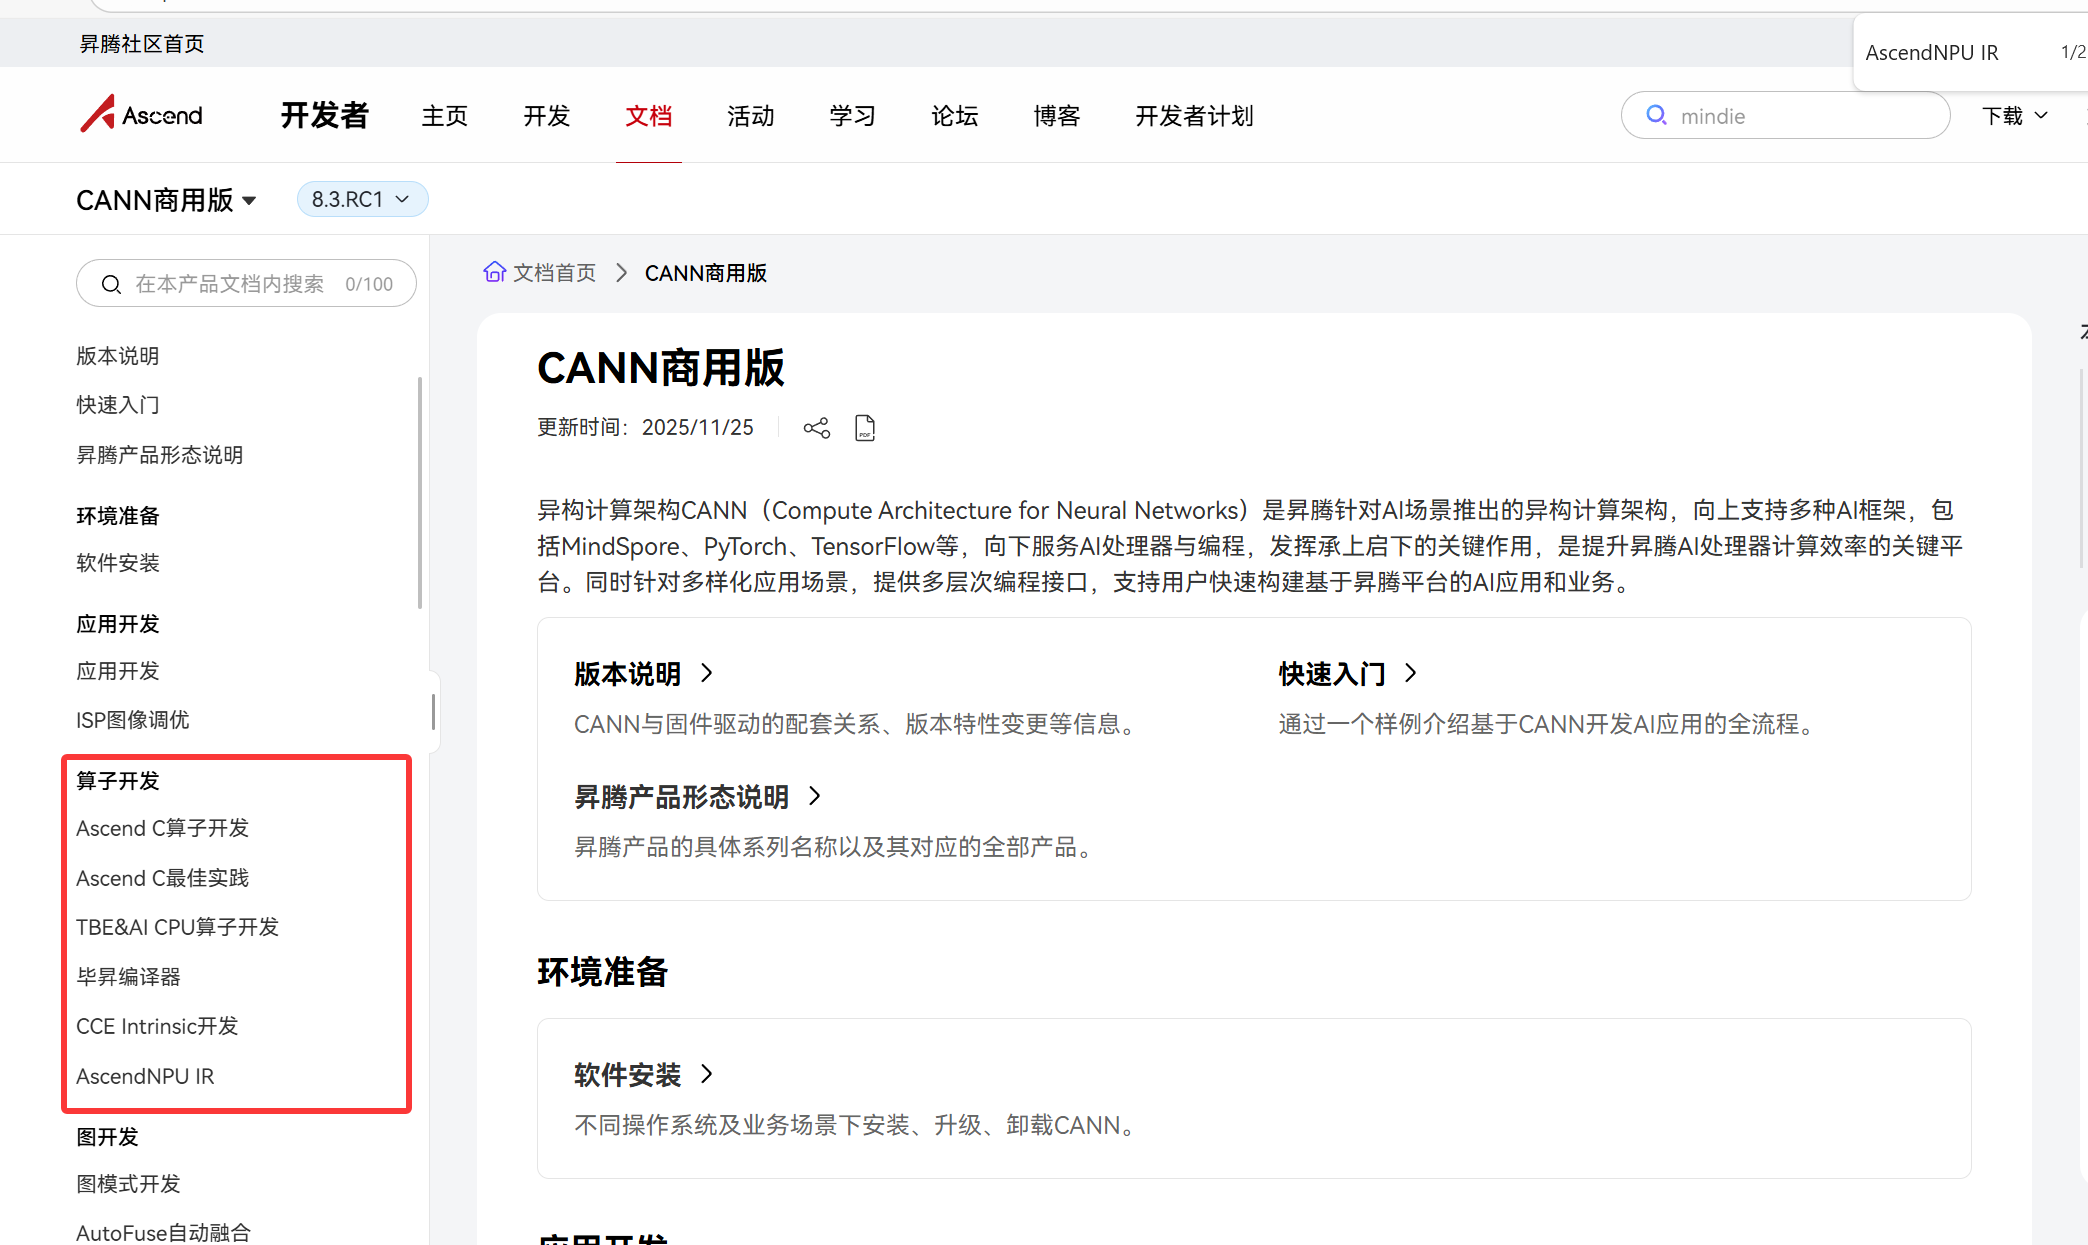2088x1245 pixels.
Task: Select Ascend C算子开发 in sidebar
Action: tap(162, 828)
